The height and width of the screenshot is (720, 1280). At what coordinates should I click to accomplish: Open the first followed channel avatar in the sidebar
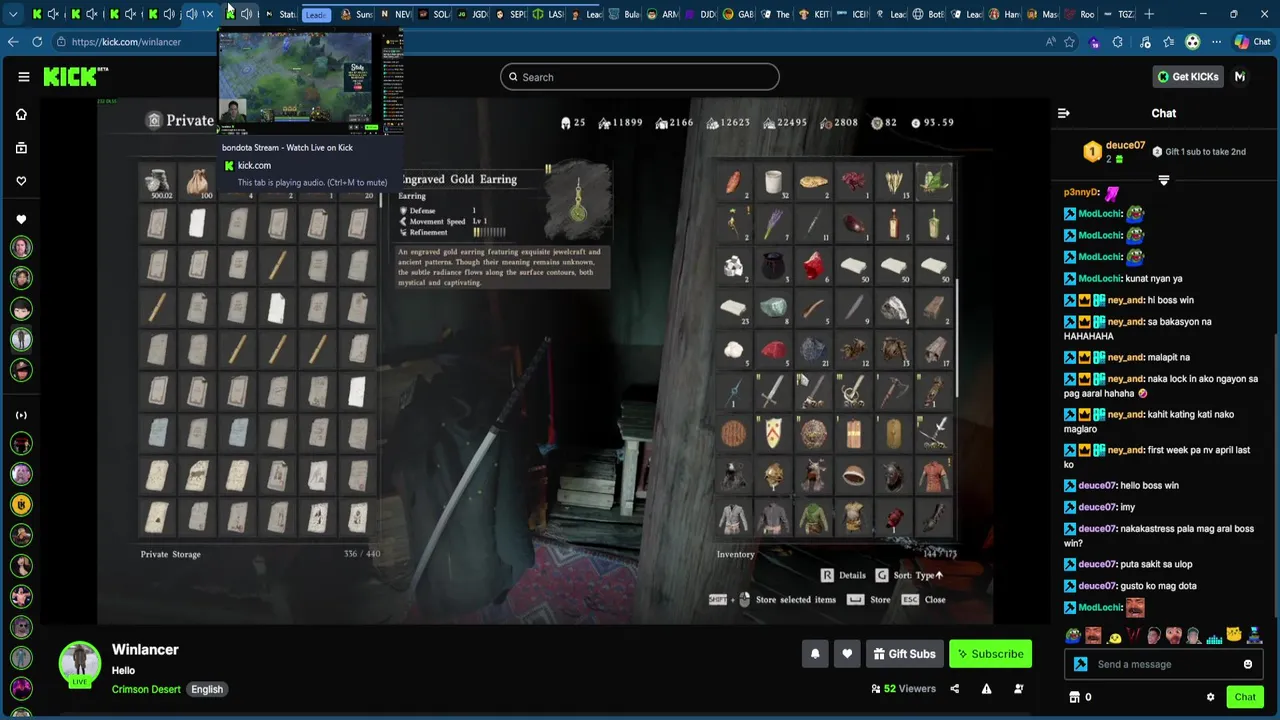[21, 247]
